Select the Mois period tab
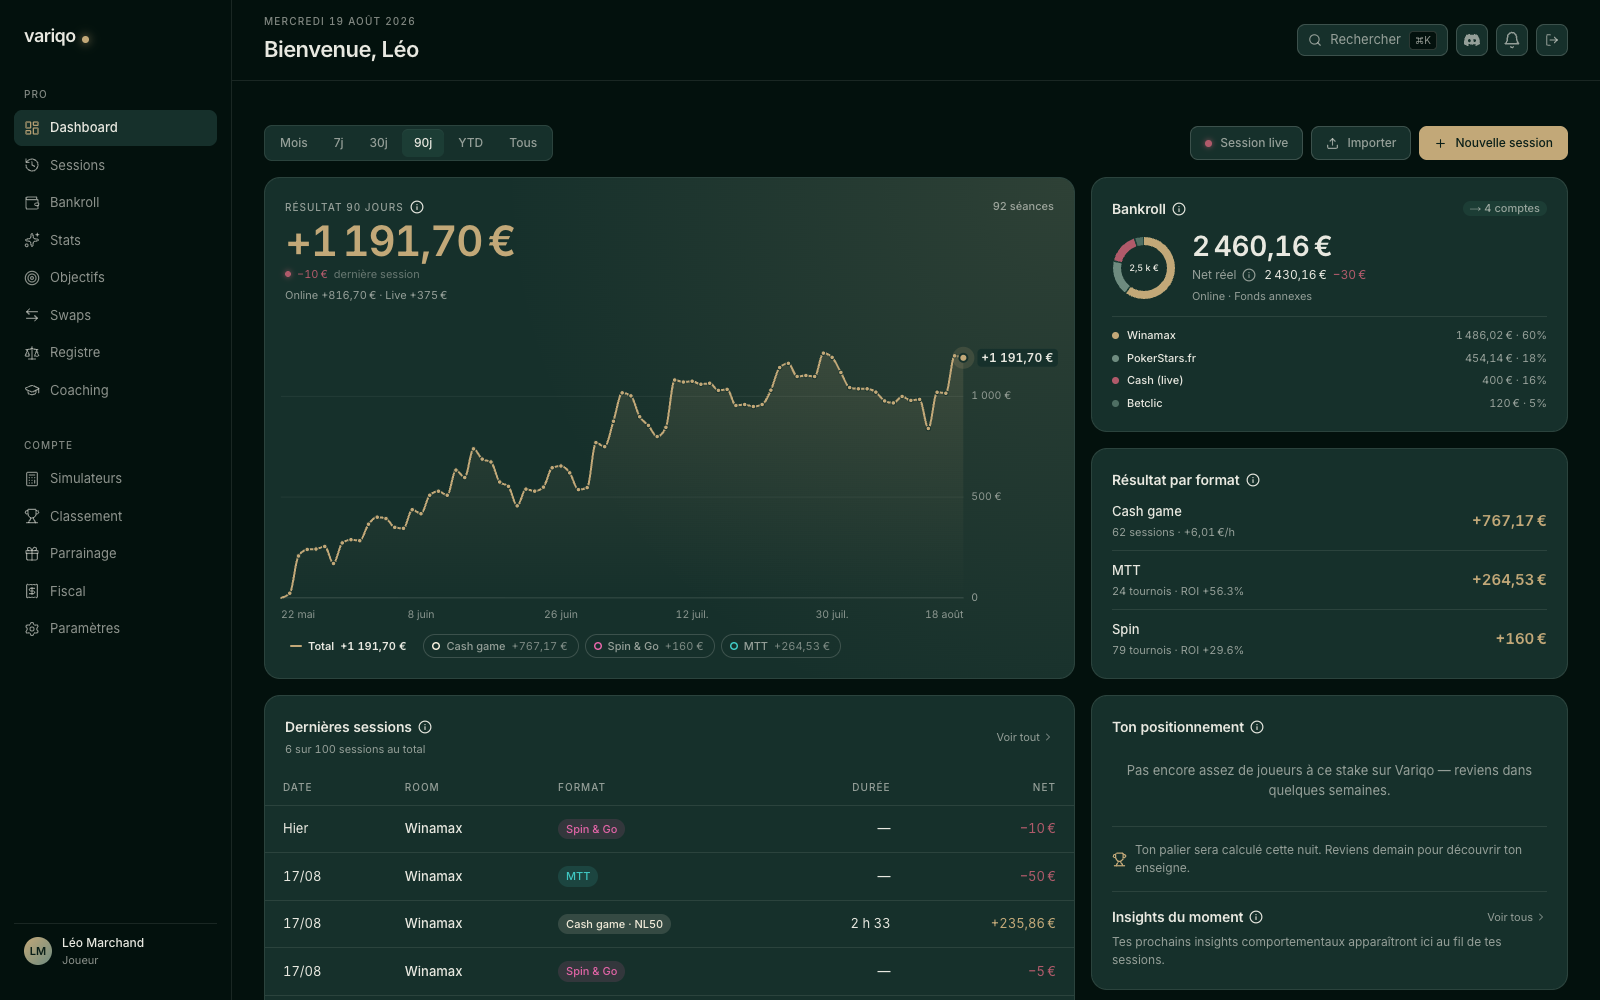 [294, 143]
